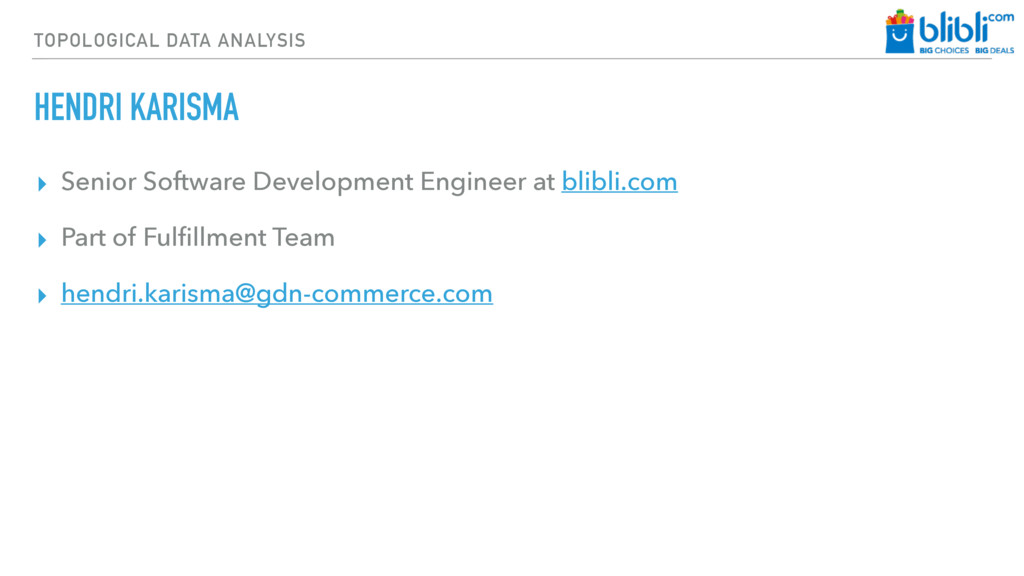The width and height of the screenshot is (1024, 576).
Task: Click the word Fulfillment in the second bullet
Action: pos(204,237)
